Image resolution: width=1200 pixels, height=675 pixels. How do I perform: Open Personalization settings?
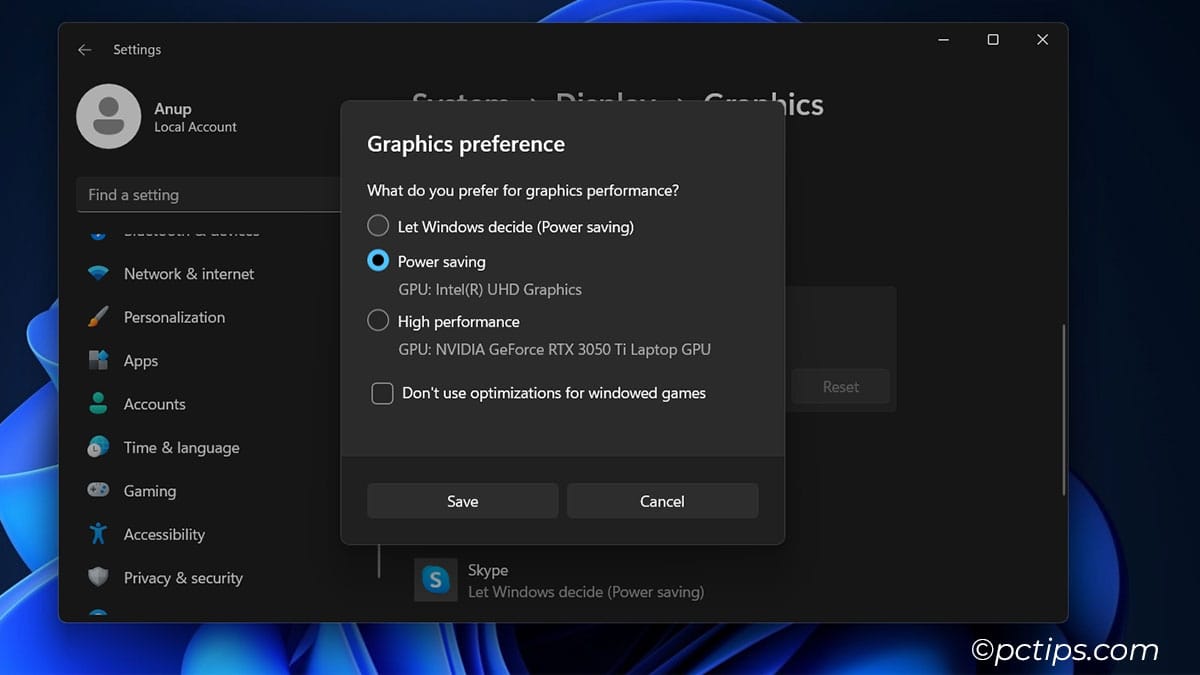point(174,317)
